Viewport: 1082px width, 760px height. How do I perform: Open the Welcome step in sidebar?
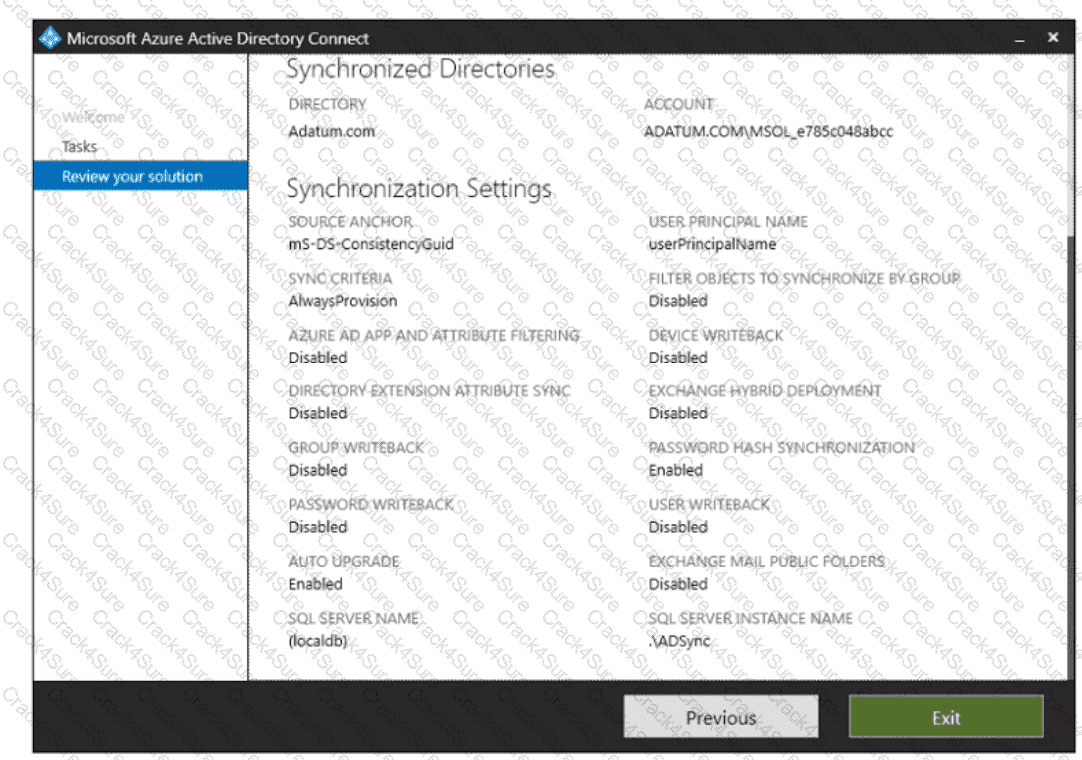point(93,117)
